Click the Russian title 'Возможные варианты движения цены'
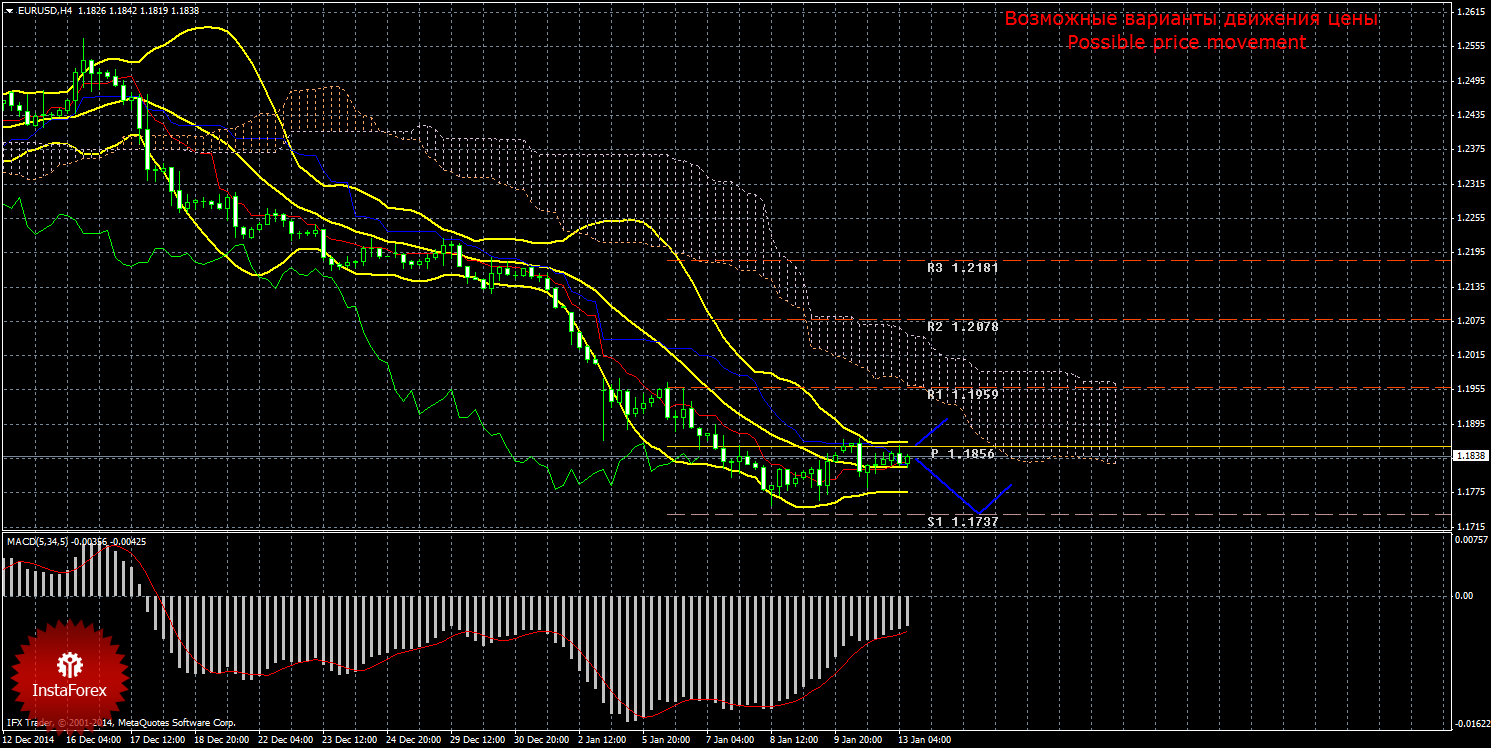1491x748 pixels. (1190, 19)
